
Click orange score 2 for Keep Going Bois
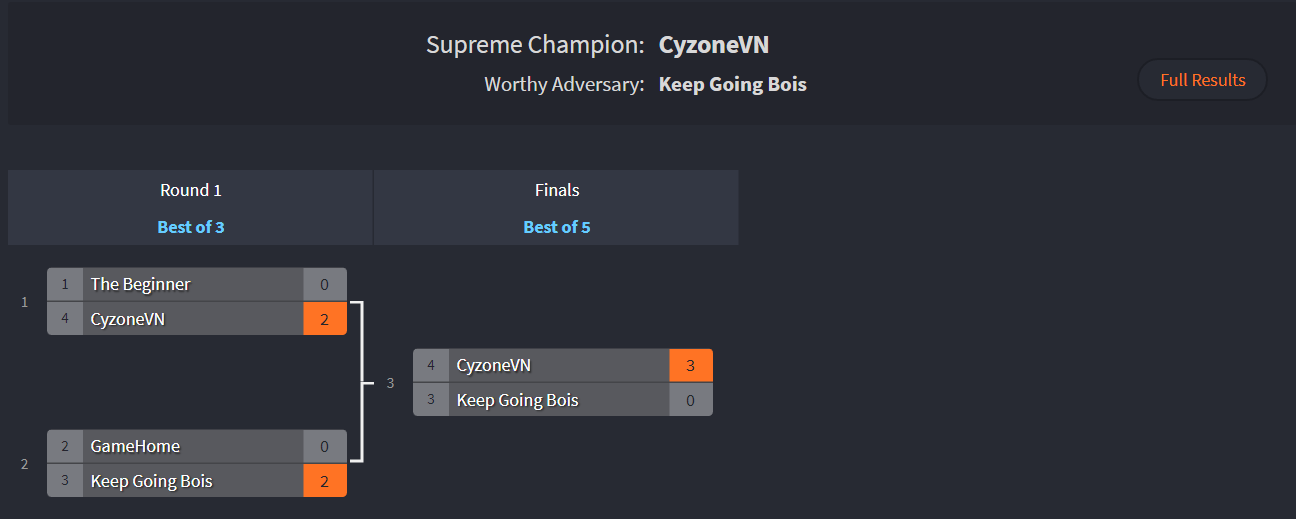pos(325,481)
